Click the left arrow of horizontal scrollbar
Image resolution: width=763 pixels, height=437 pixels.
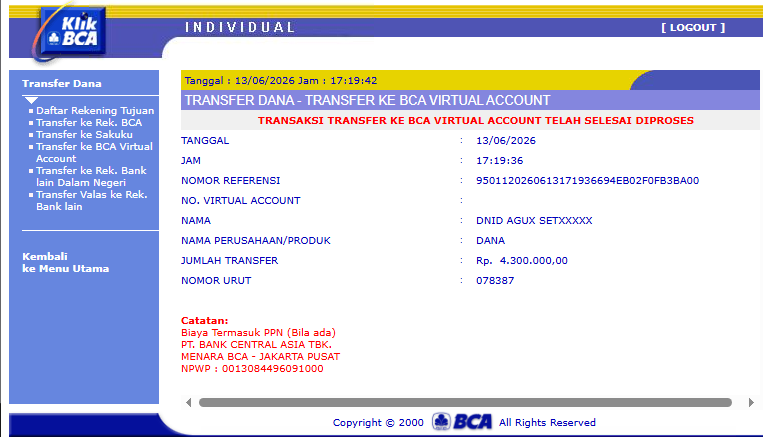tap(189, 402)
